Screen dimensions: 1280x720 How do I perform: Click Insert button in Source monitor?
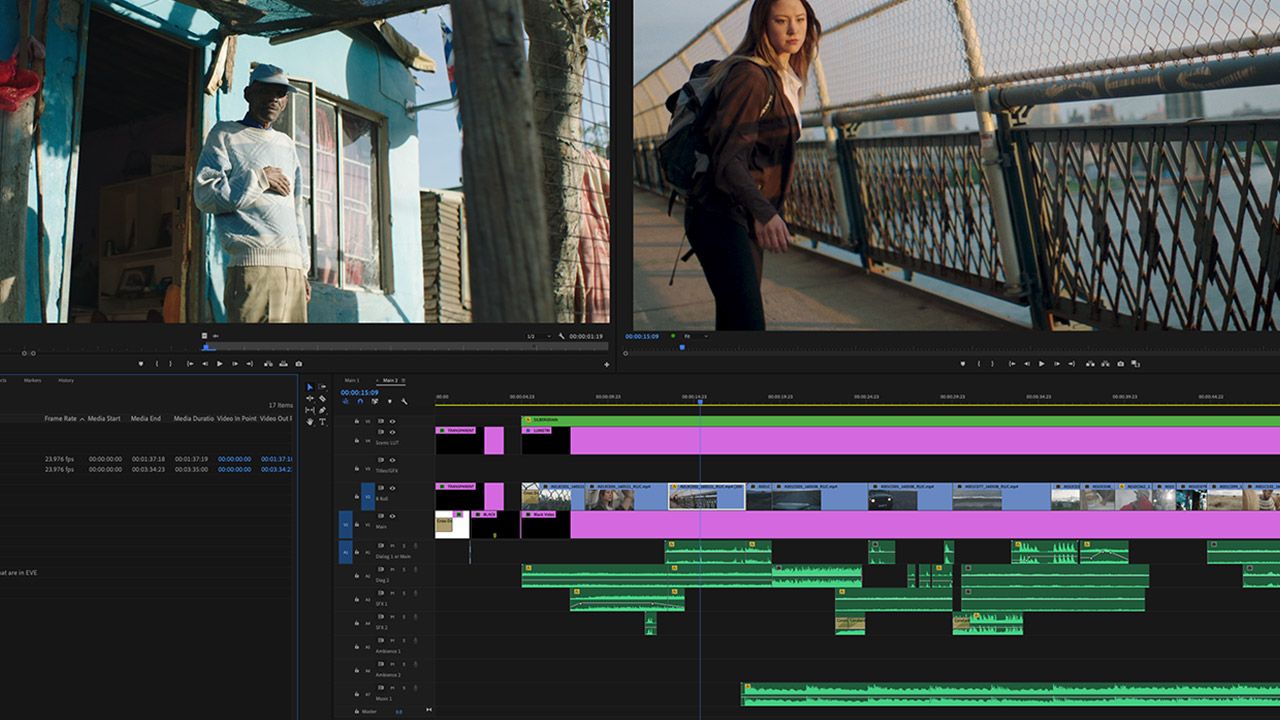pos(268,364)
